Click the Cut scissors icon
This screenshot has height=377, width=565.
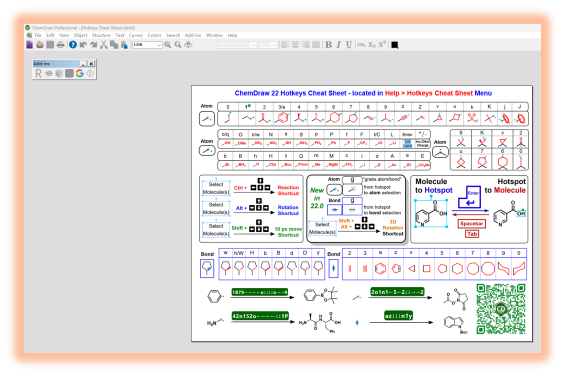coord(104,45)
